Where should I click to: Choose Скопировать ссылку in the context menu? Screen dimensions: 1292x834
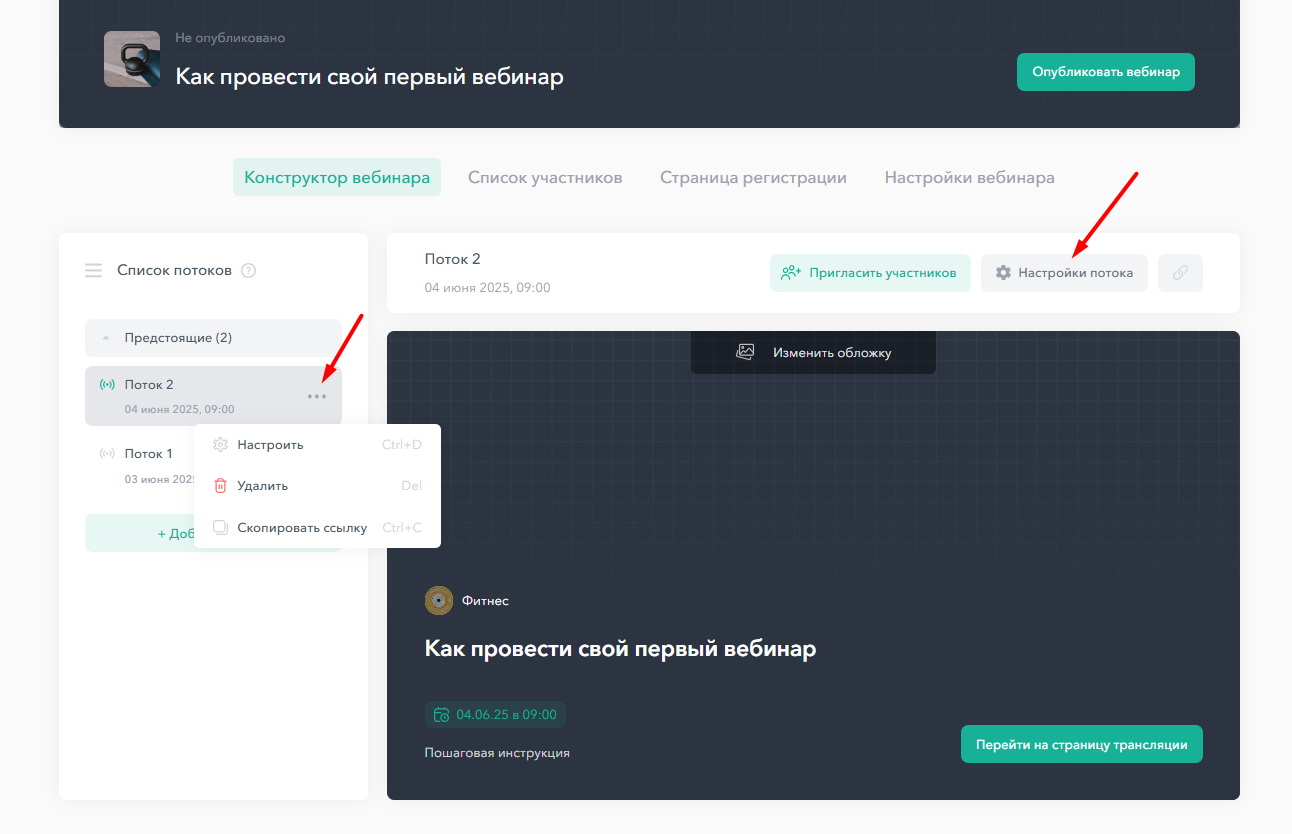[x=317, y=528]
